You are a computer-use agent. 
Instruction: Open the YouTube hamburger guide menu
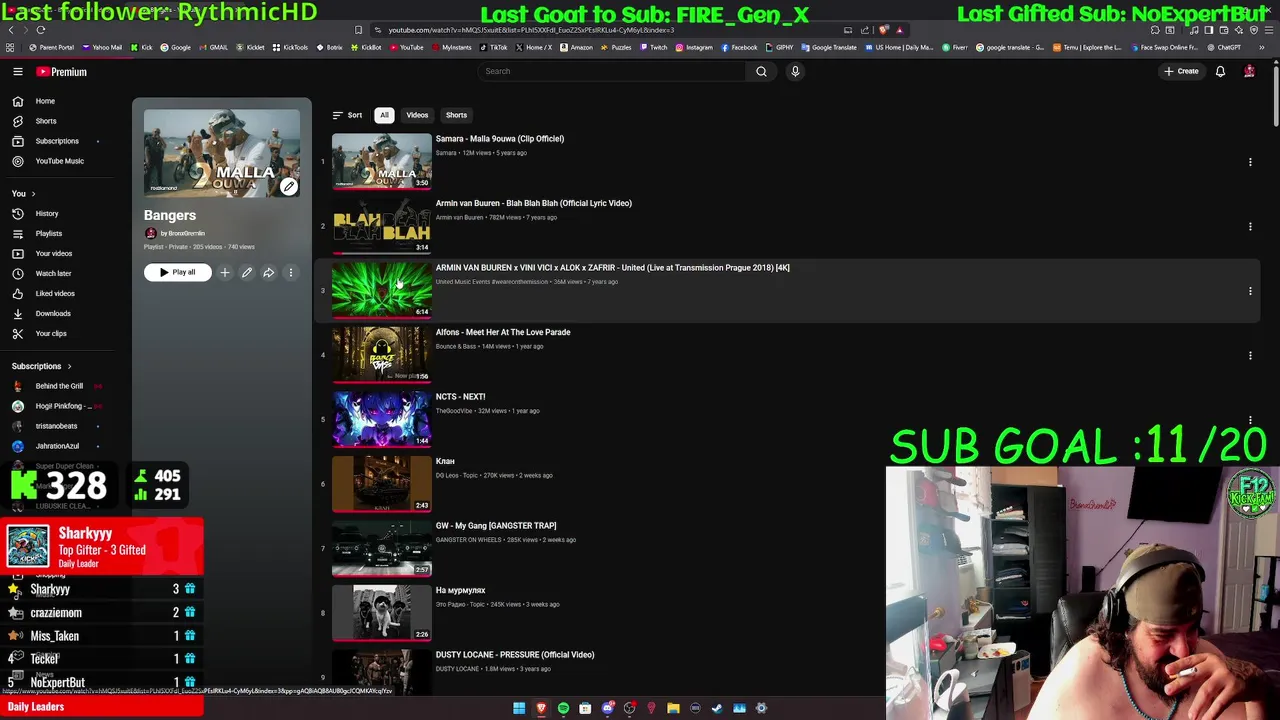click(x=18, y=72)
